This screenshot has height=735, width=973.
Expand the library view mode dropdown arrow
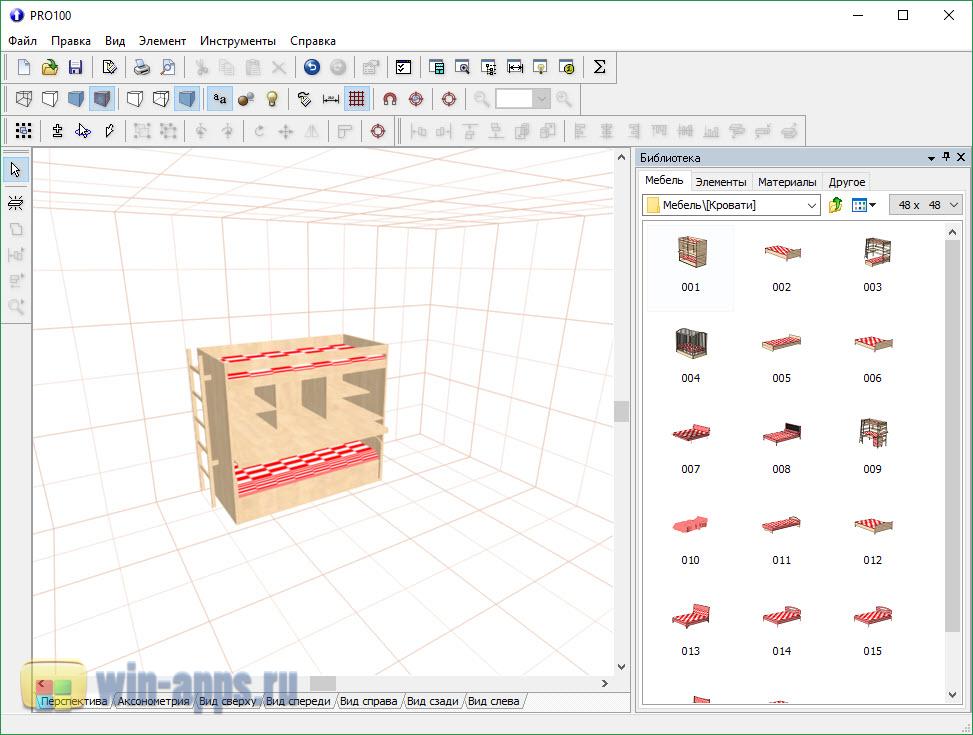pyautogui.click(x=873, y=205)
